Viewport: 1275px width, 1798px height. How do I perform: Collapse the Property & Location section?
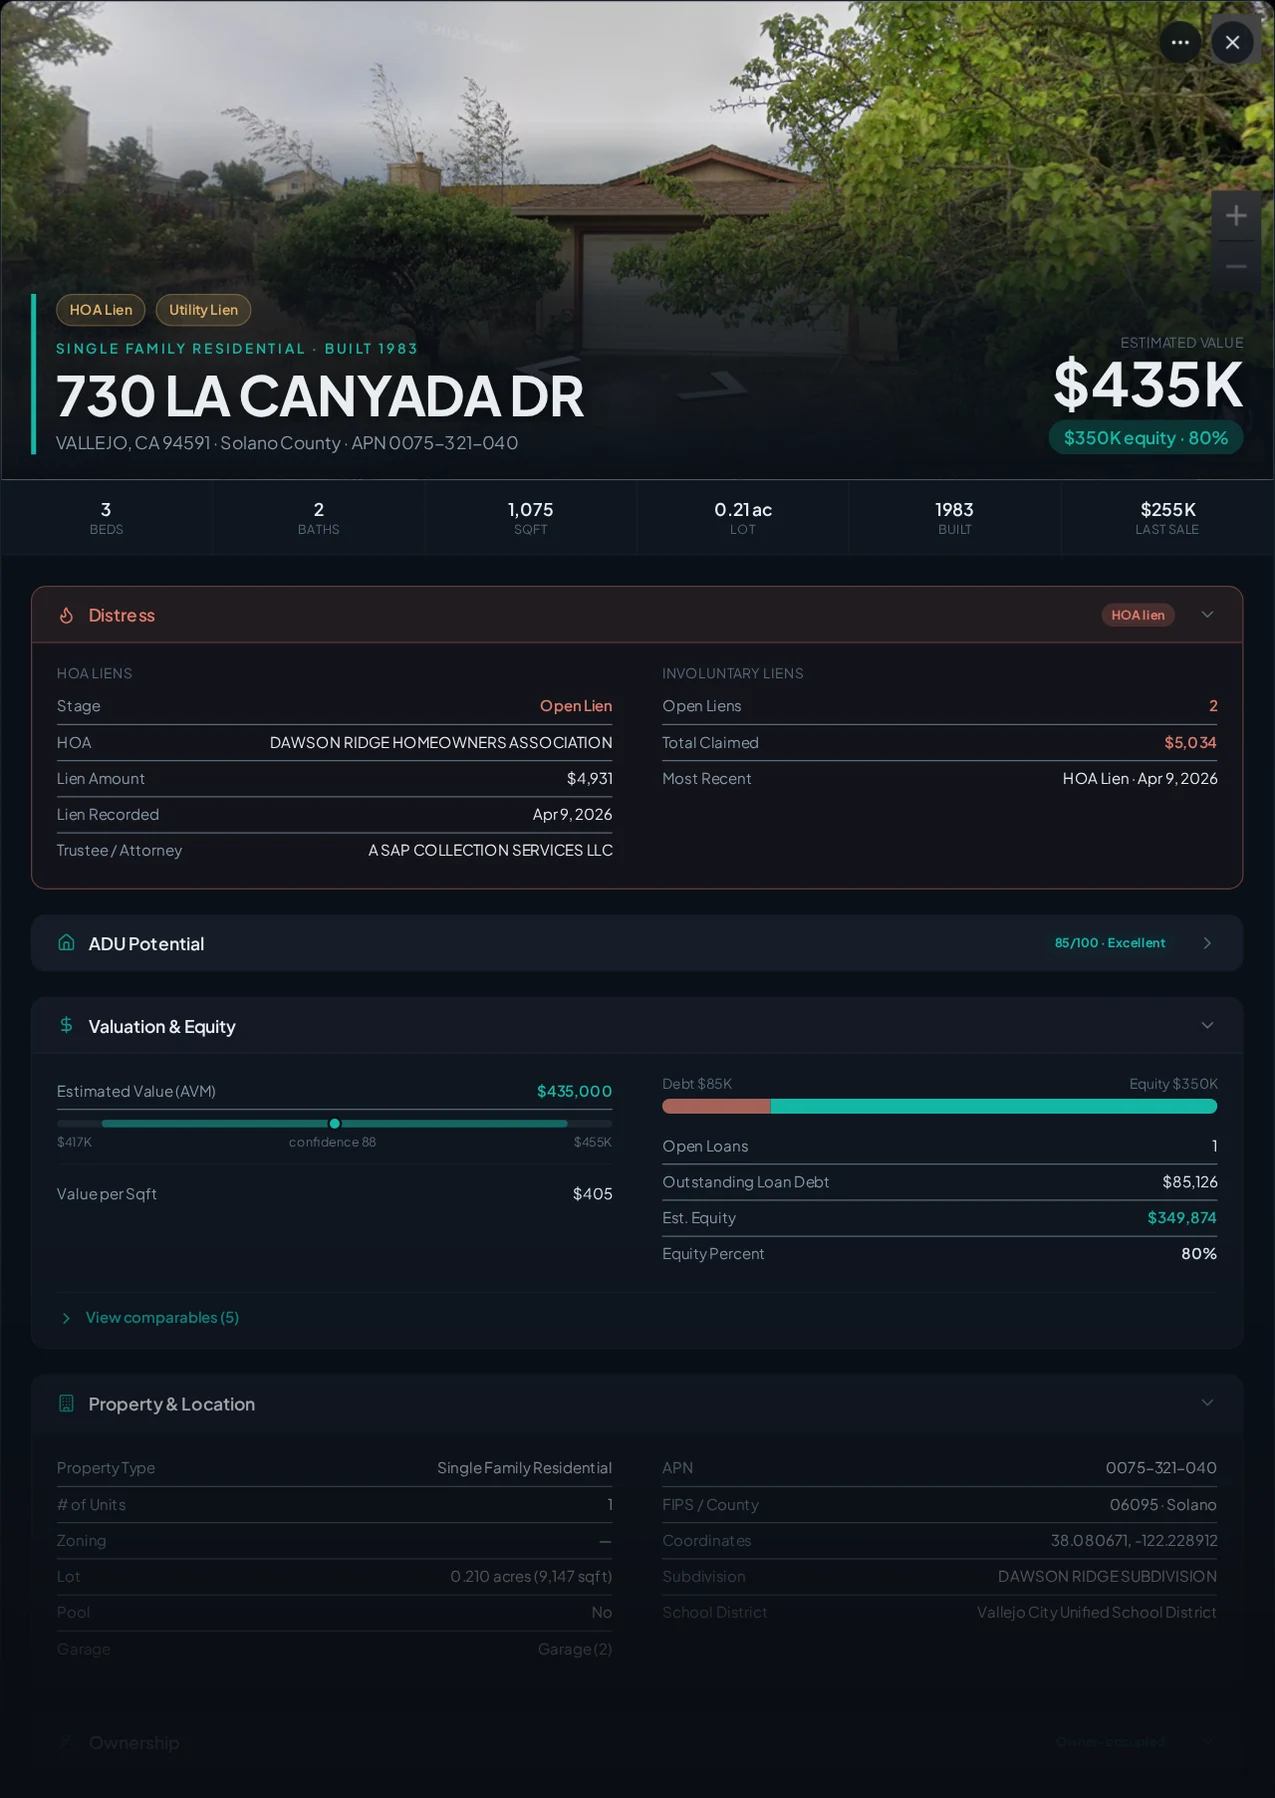(x=1207, y=1403)
